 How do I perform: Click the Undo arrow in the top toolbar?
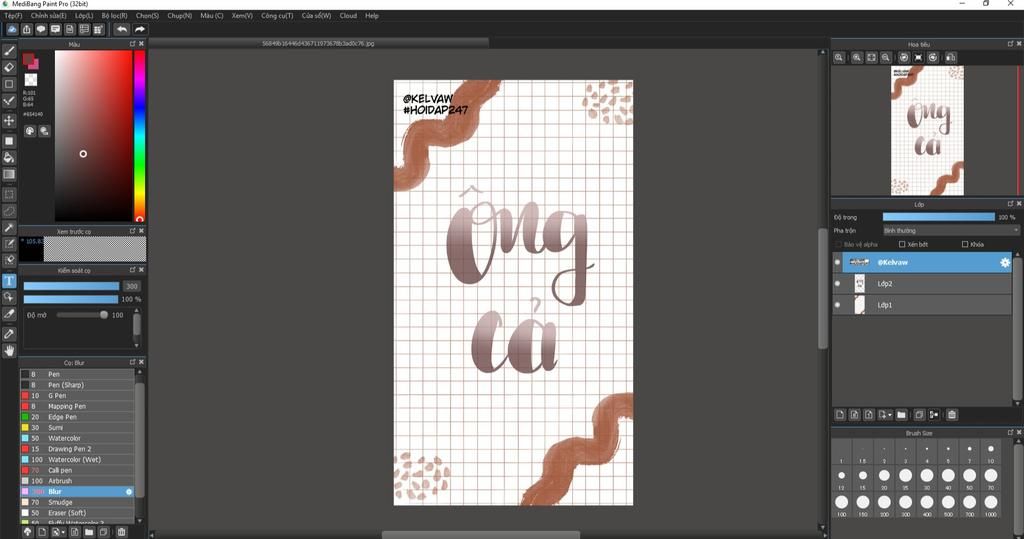pyautogui.click(x=121, y=30)
